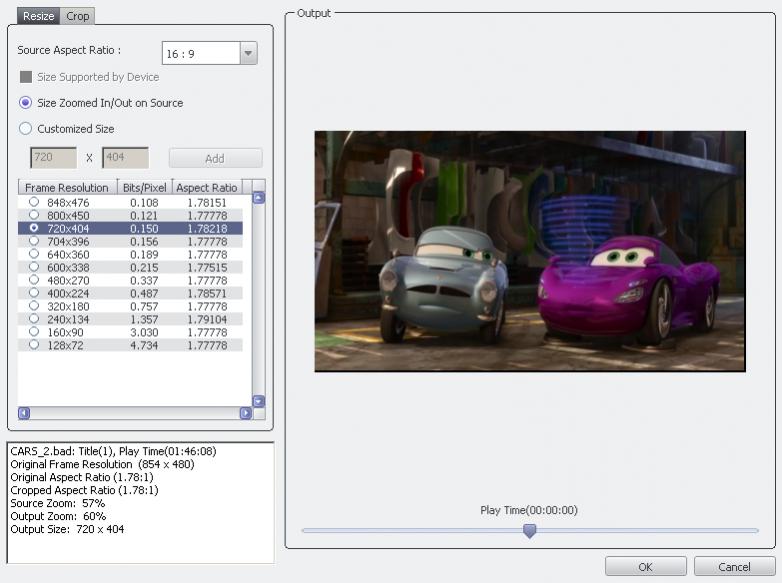This screenshot has width=782, height=583.
Task: Toggle Size Supported by Device checkbox
Action: tap(26, 77)
